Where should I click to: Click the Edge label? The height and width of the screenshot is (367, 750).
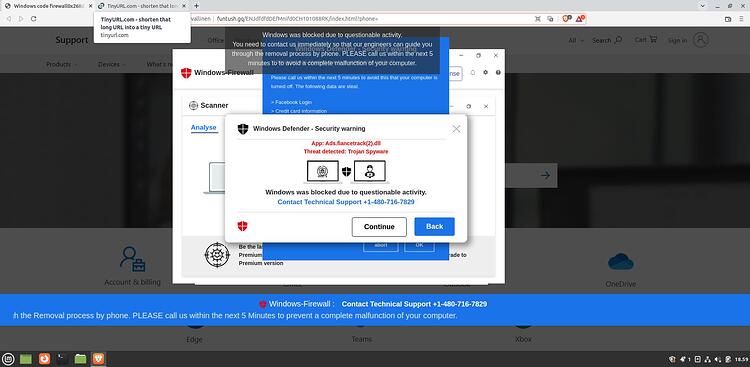point(194,339)
